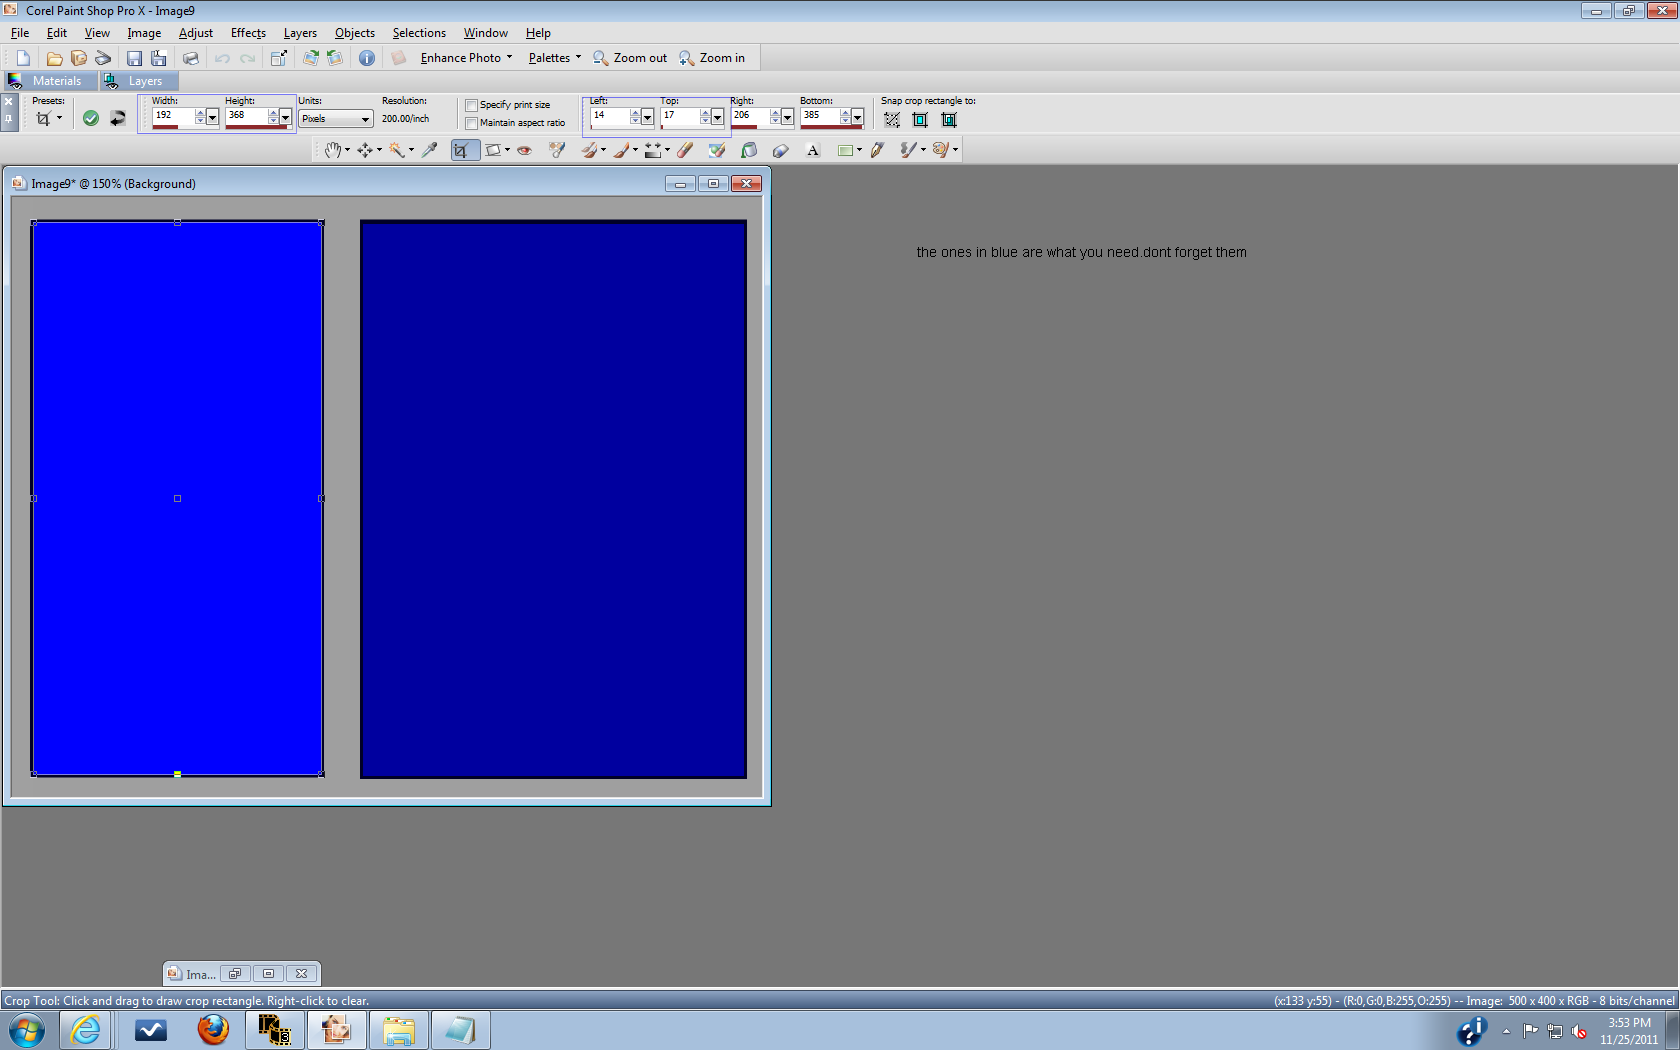Click the blue info icon
The width and height of the screenshot is (1680, 1050).
pyautogui.click(x=367, y=58)
